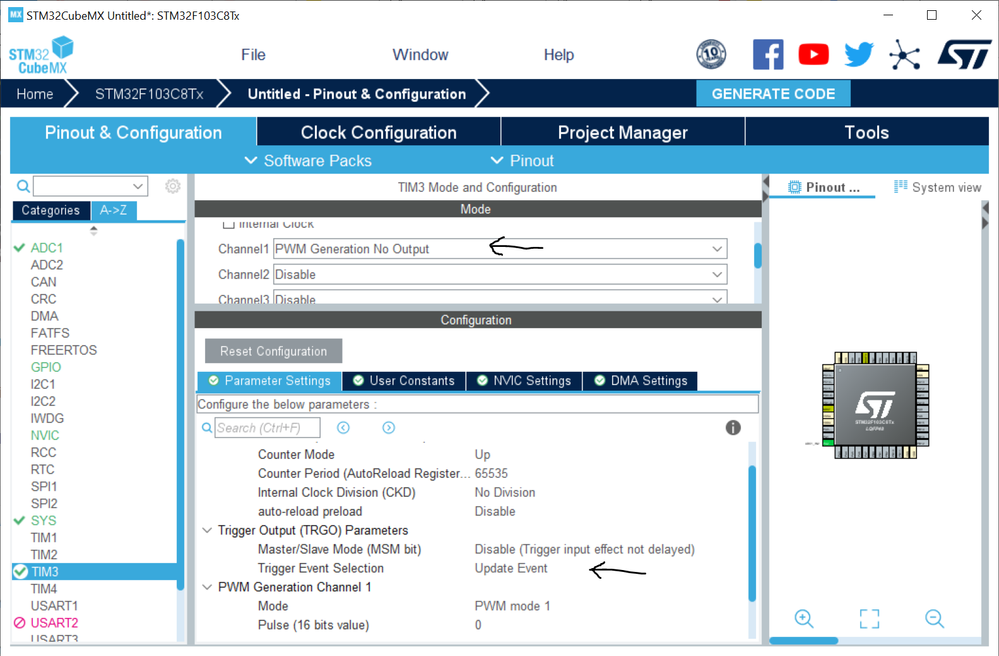Open the Channel2 Disable dropdown
The width and height of the screenshot is (999, 656).
click(x=500, y=275)
